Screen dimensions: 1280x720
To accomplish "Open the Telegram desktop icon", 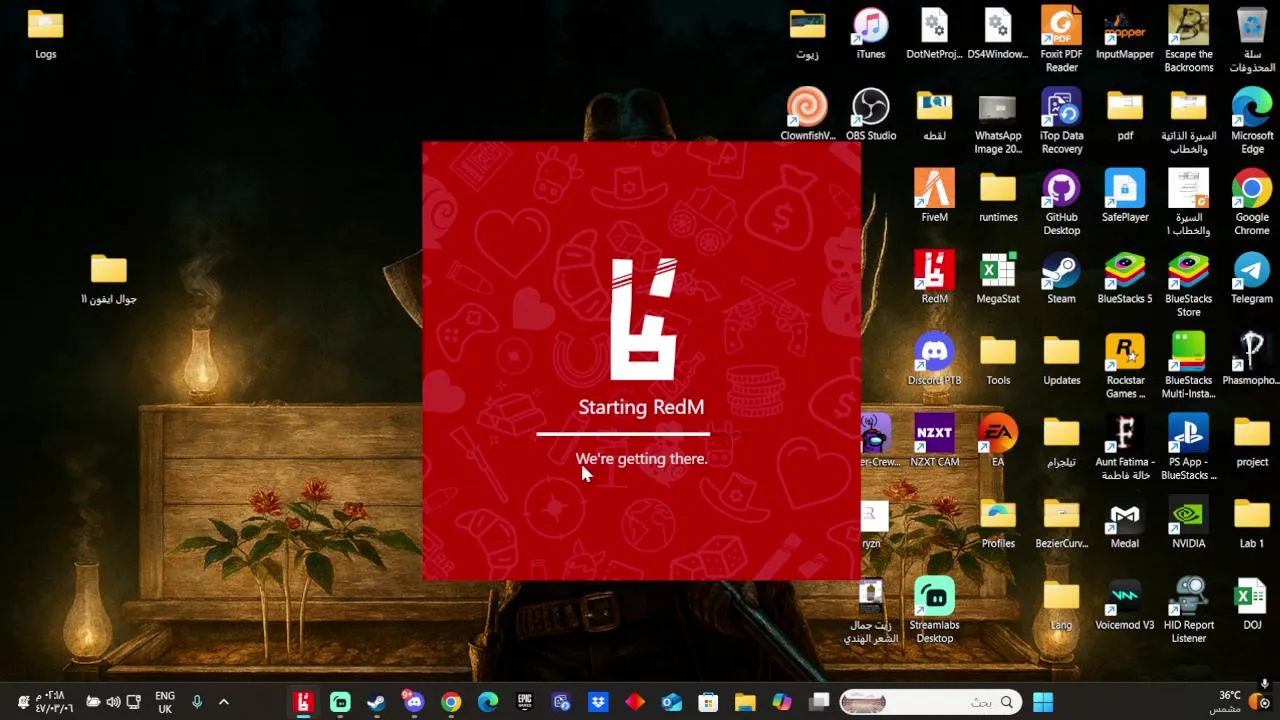I will [1252, 278].
